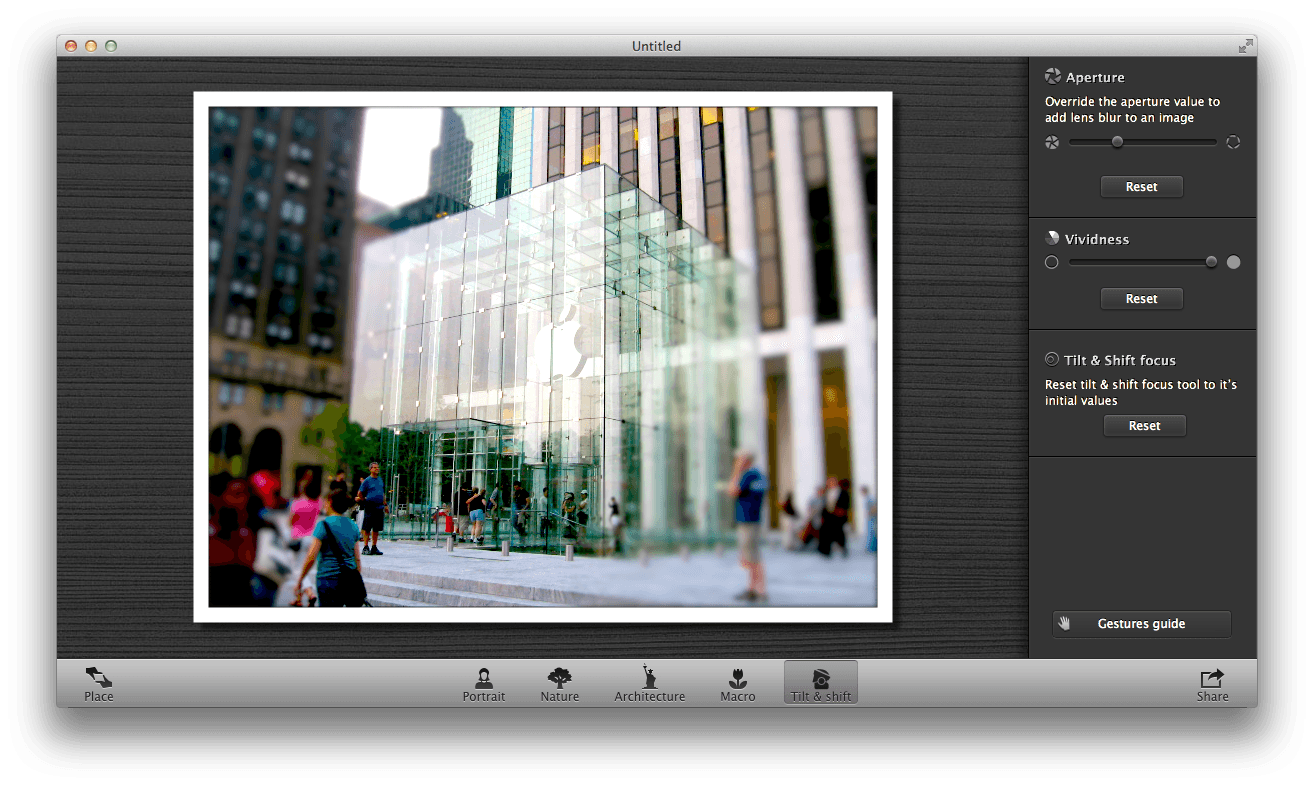Image resolution: width=1314 pixels, height=786 pixels.
Task: Click the Aperture slider handle
Action: [1117, 142]
